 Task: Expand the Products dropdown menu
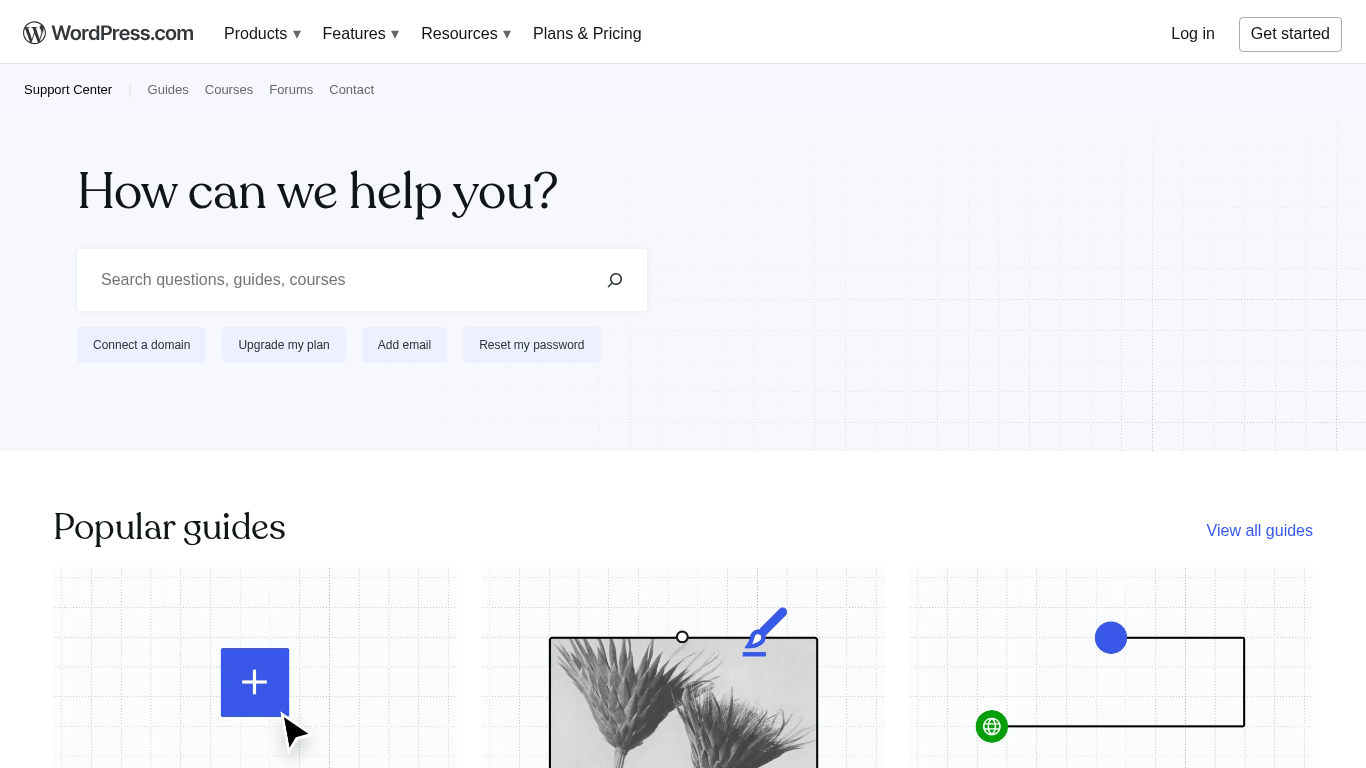[262, 34]
